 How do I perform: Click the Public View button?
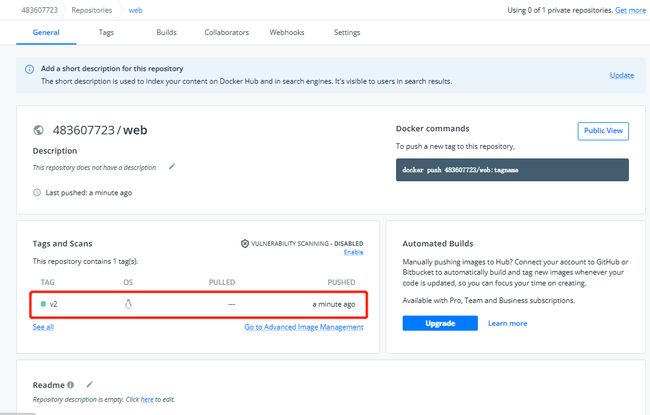[603, 131]
